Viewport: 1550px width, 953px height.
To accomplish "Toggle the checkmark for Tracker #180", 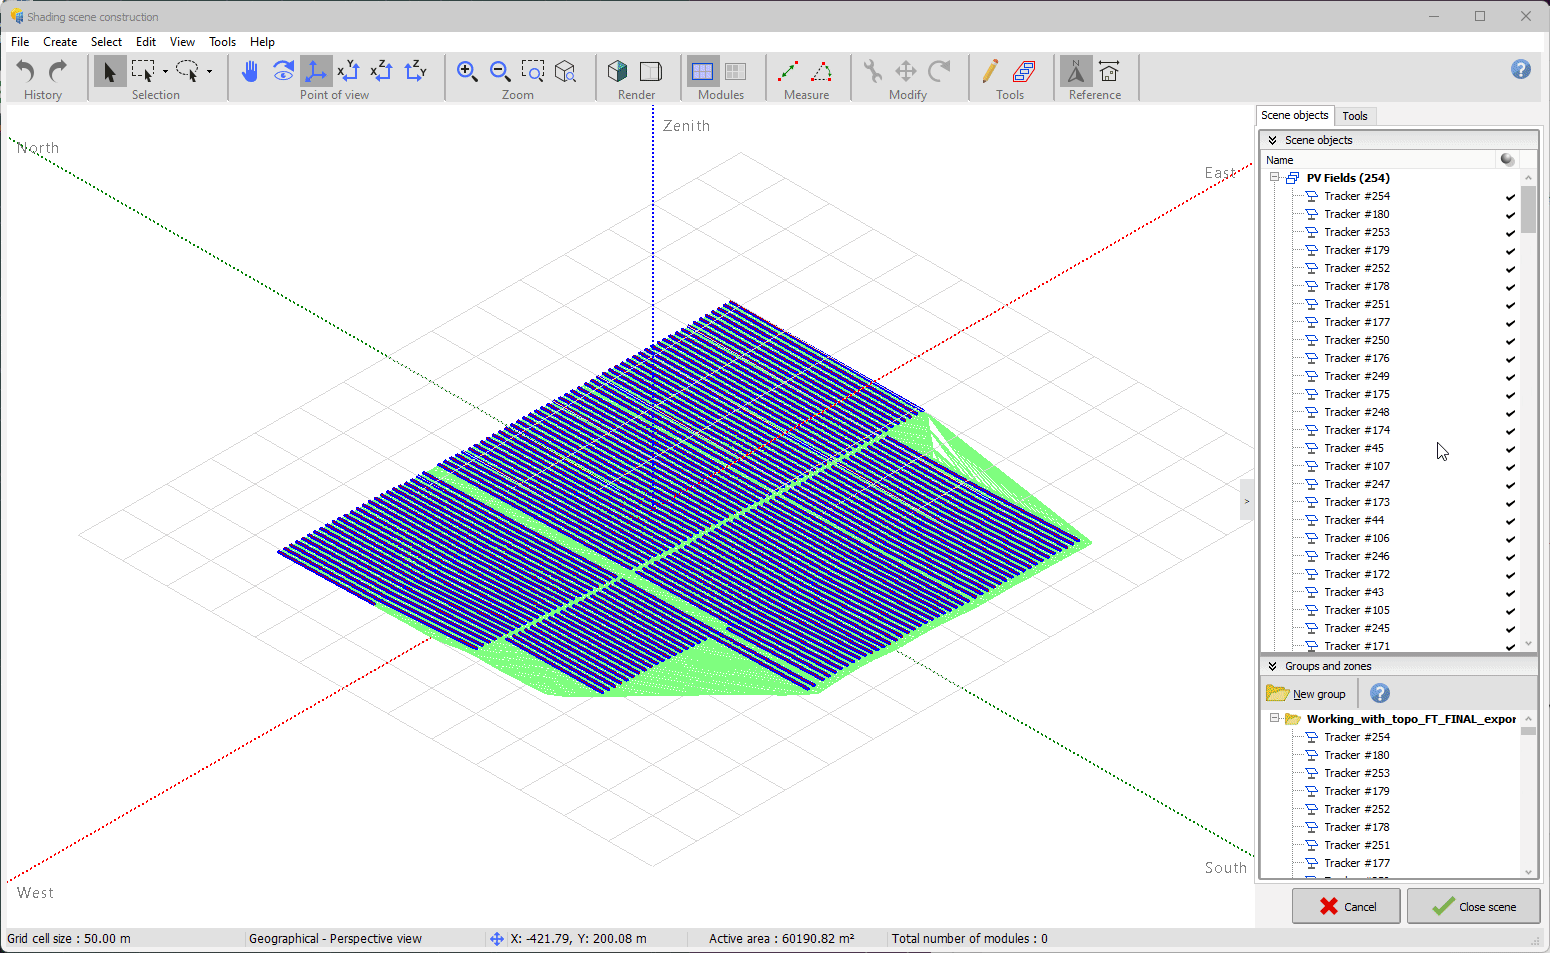I will click(1510, 215).
